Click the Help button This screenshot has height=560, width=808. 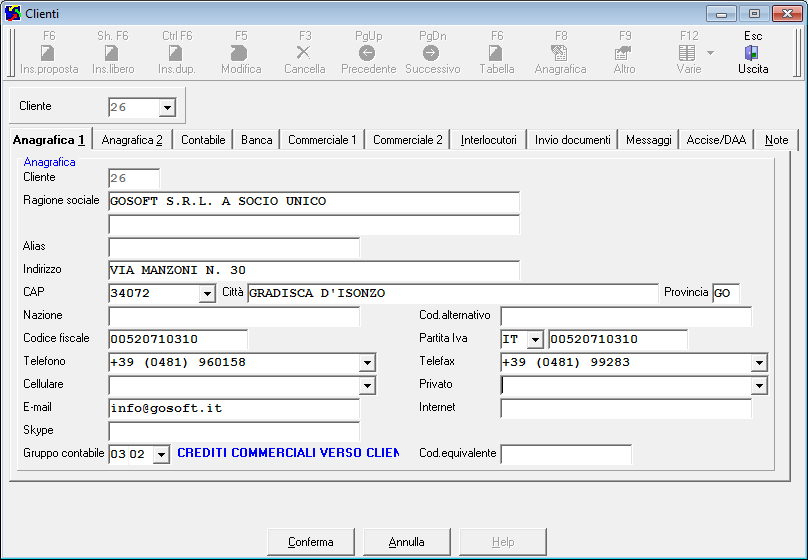pyautogui.click(x=502, y=542)
